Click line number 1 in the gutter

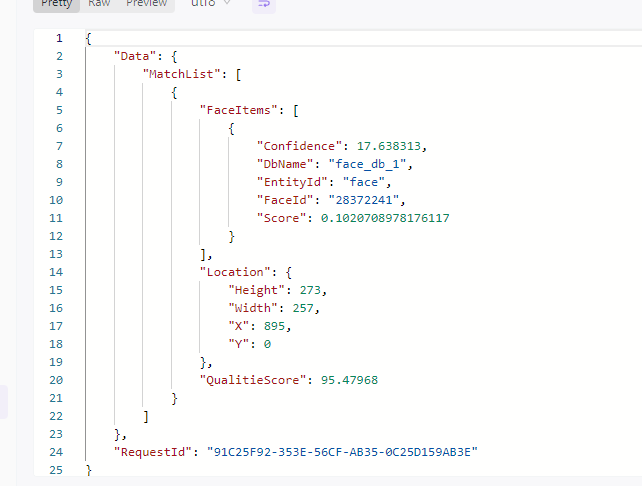tap(59, 38)
